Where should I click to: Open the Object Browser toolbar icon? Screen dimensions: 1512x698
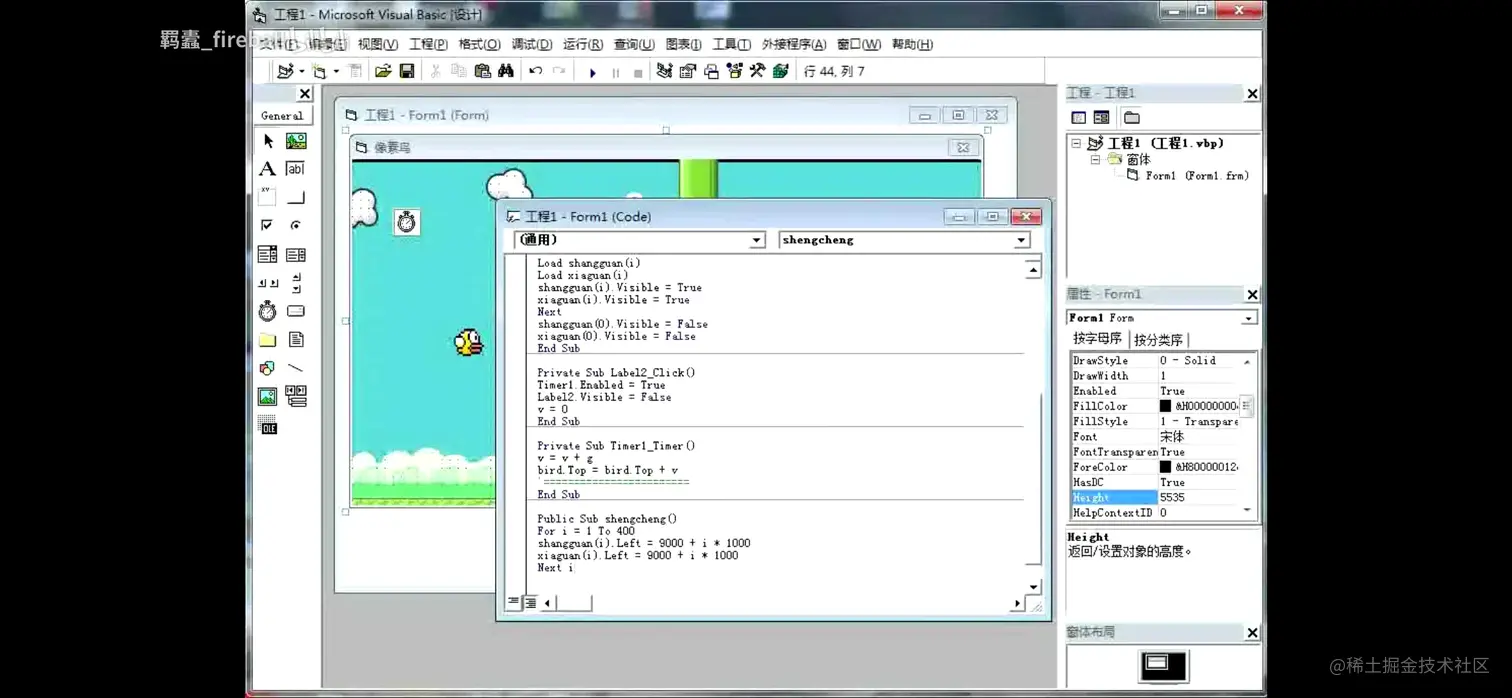(x=735, y=71)
